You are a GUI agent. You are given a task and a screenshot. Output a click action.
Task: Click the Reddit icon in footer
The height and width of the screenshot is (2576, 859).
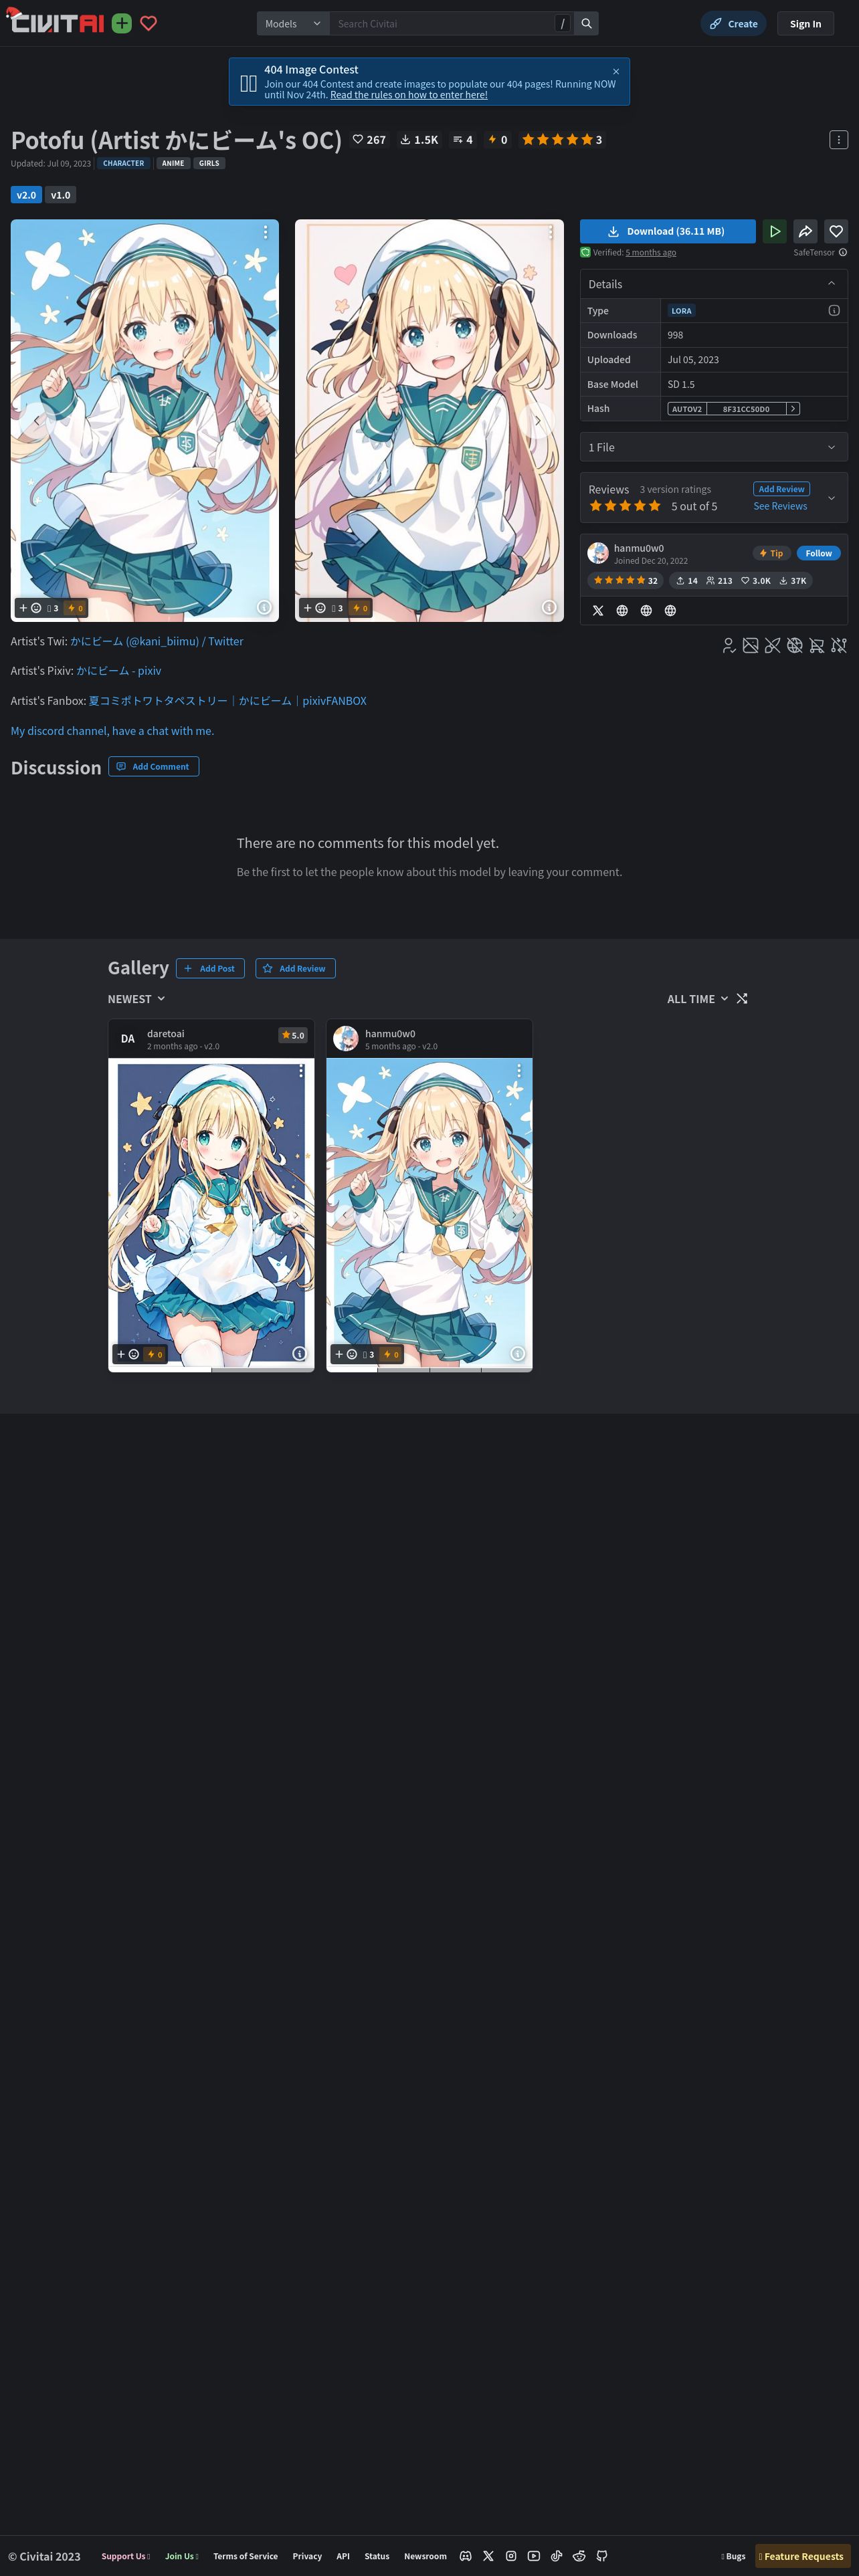point(579,2555)
